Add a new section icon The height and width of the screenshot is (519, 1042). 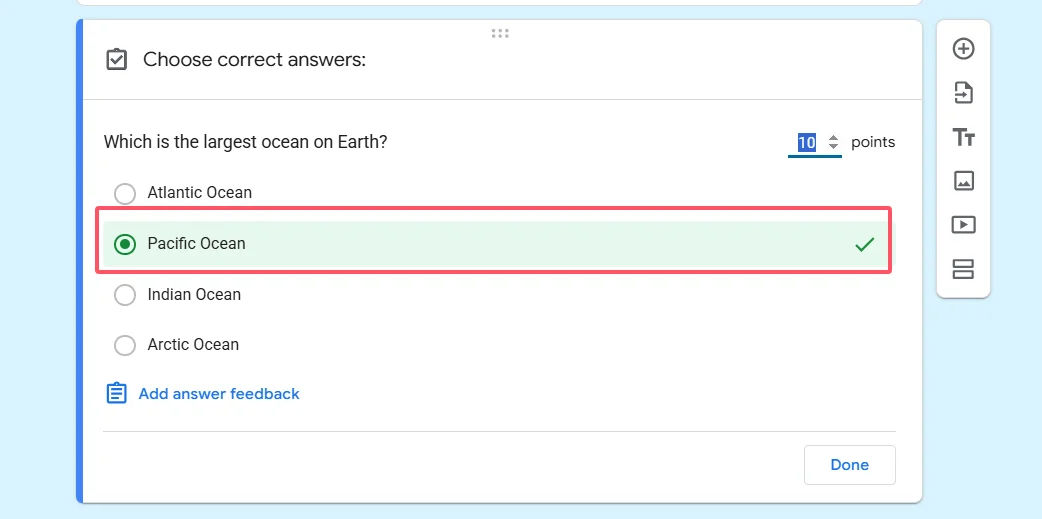click(x=963, y=269)
